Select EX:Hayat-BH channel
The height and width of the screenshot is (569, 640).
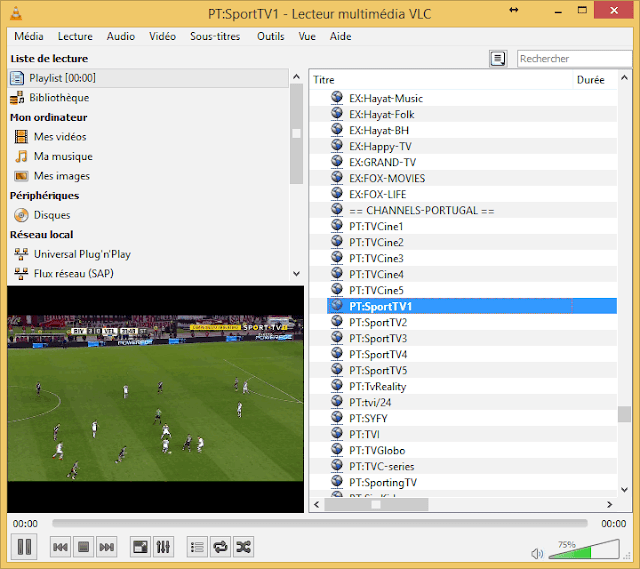pyautogui.click(x=463, y=130)
